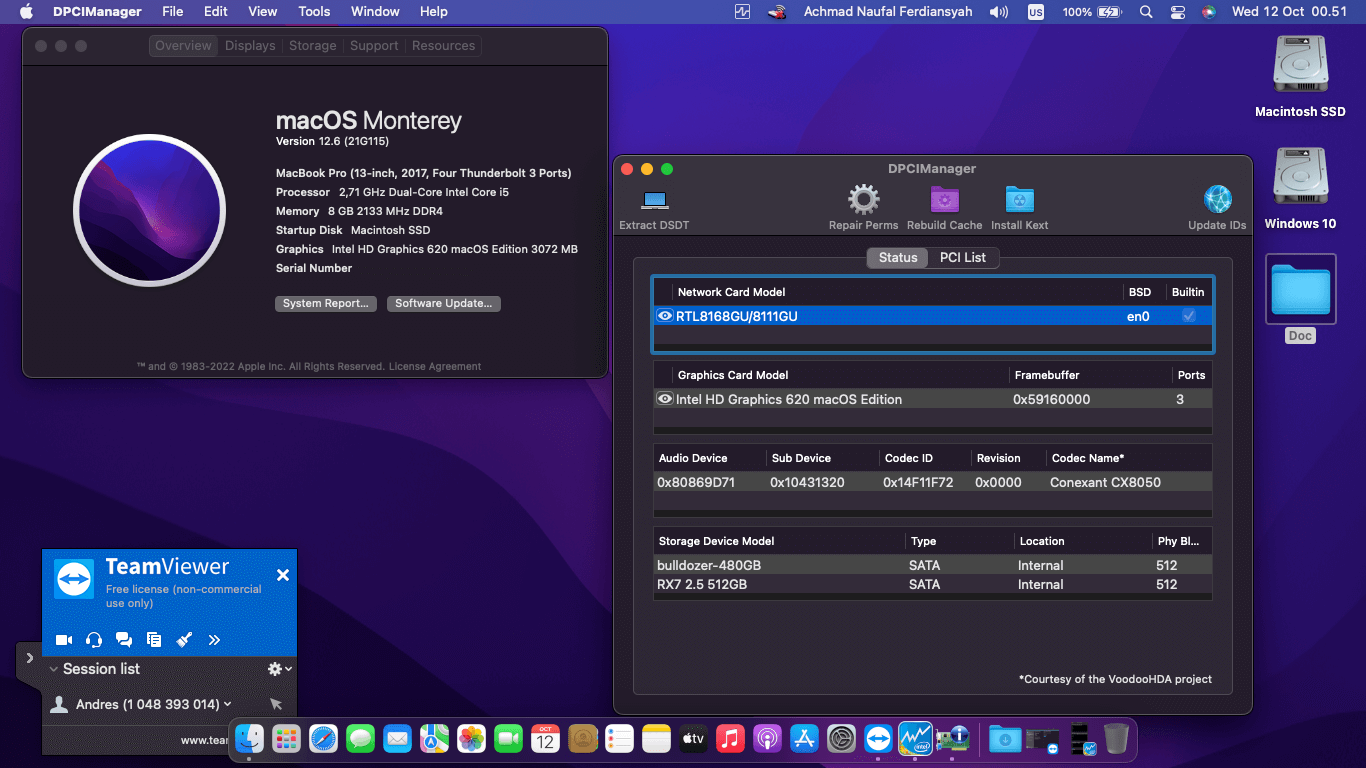Open the downloads folder stack in the Dock
1366x768 pixels.
(x=1005, y=739)
